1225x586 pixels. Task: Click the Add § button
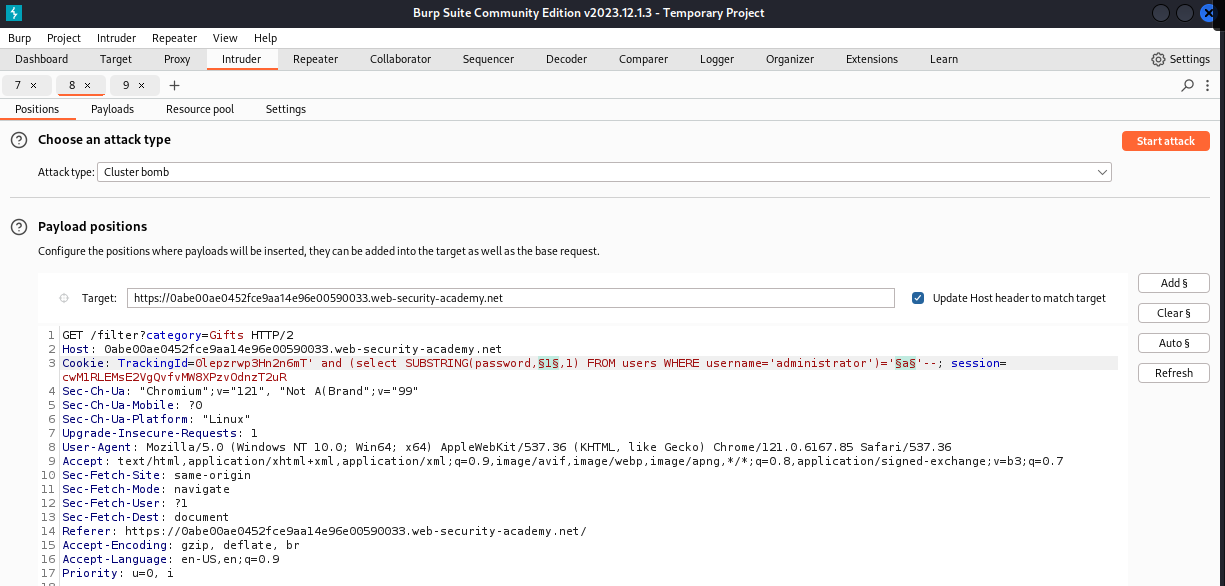(x=1174, y=283)
